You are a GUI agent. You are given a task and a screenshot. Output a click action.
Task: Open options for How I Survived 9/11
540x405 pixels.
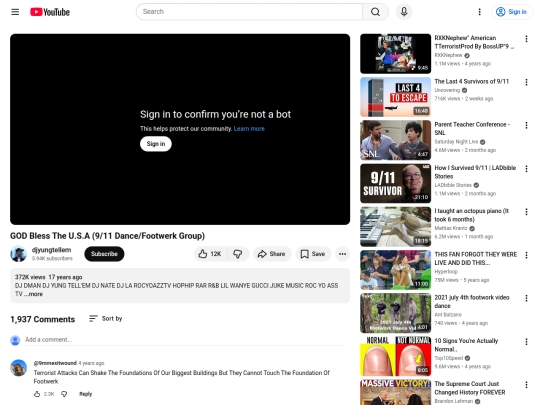526,169
